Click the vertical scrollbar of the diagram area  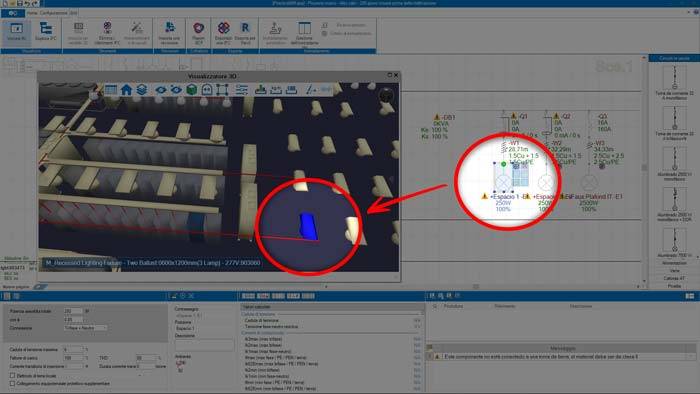pos(644,170)
